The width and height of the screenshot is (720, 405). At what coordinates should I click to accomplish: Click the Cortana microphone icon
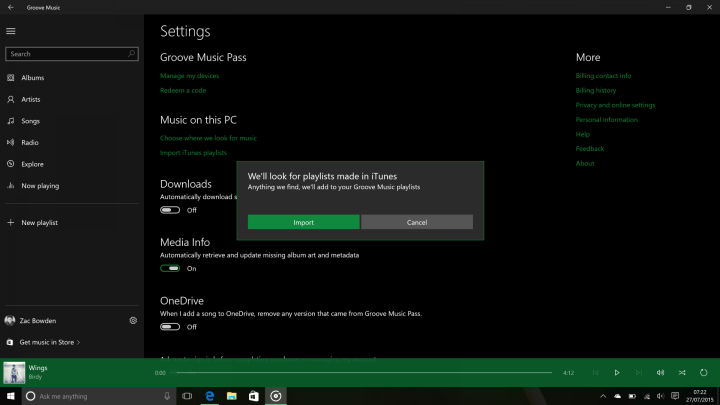pyautogui.click(x=167, y=396)
